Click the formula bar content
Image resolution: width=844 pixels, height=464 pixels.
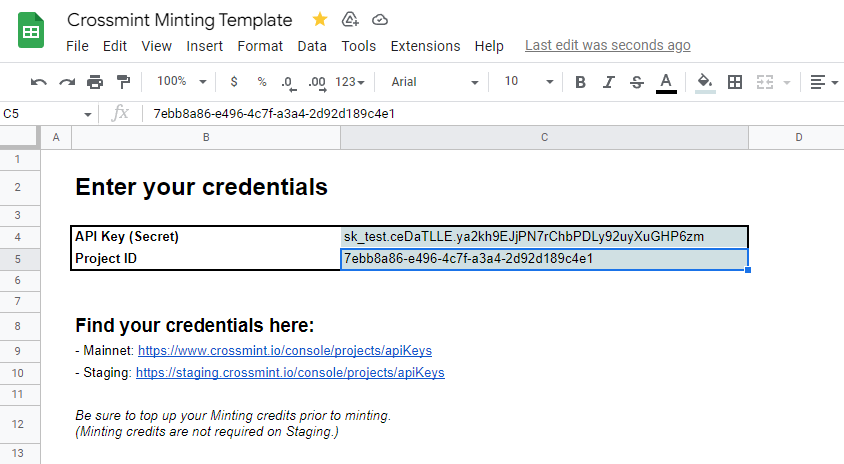(274, 114)
